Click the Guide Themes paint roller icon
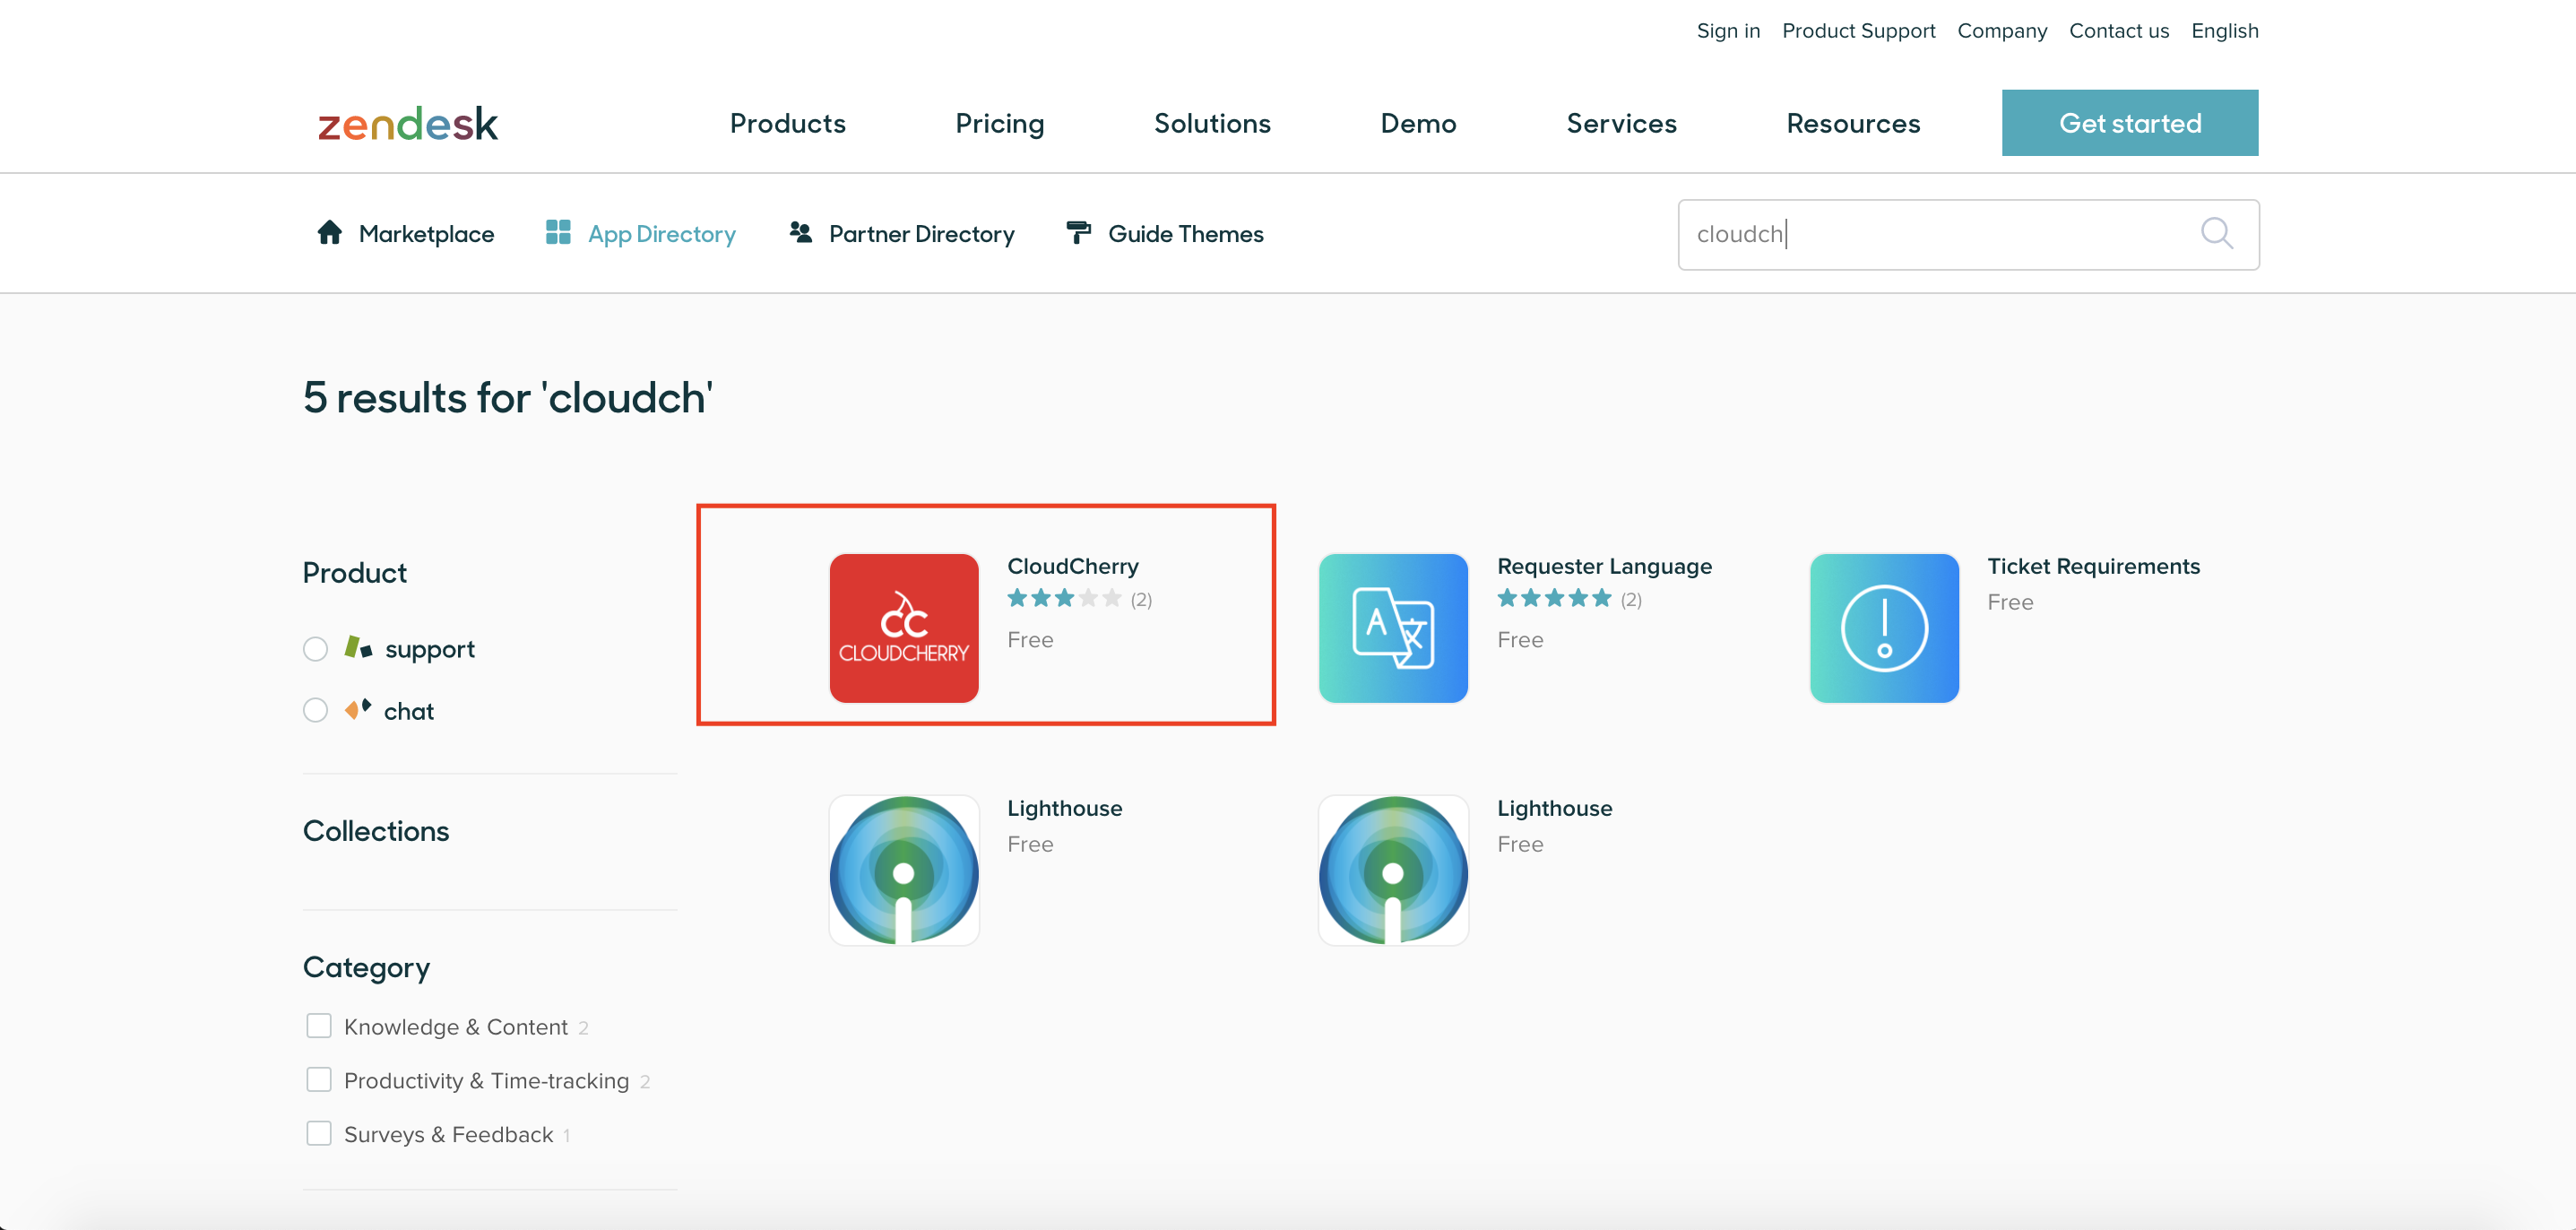 click(x=1079, y=233)
